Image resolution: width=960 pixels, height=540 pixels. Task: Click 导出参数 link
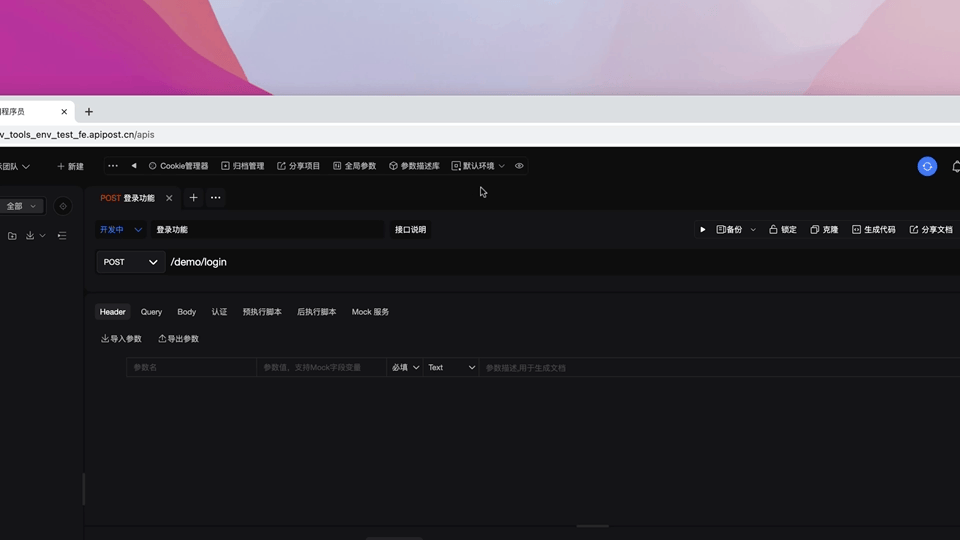coord(179,339)
